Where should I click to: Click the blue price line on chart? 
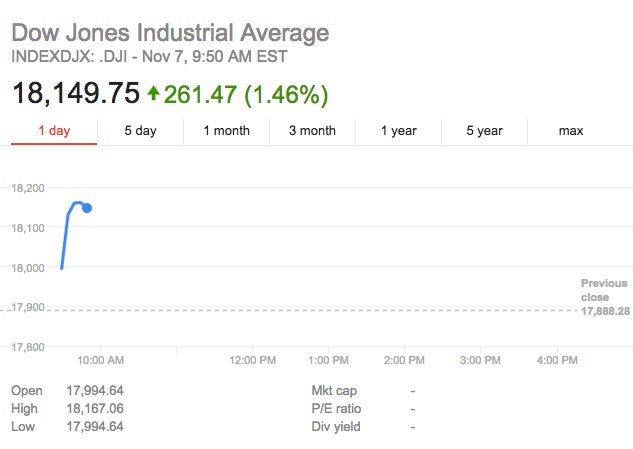point(65,240)
